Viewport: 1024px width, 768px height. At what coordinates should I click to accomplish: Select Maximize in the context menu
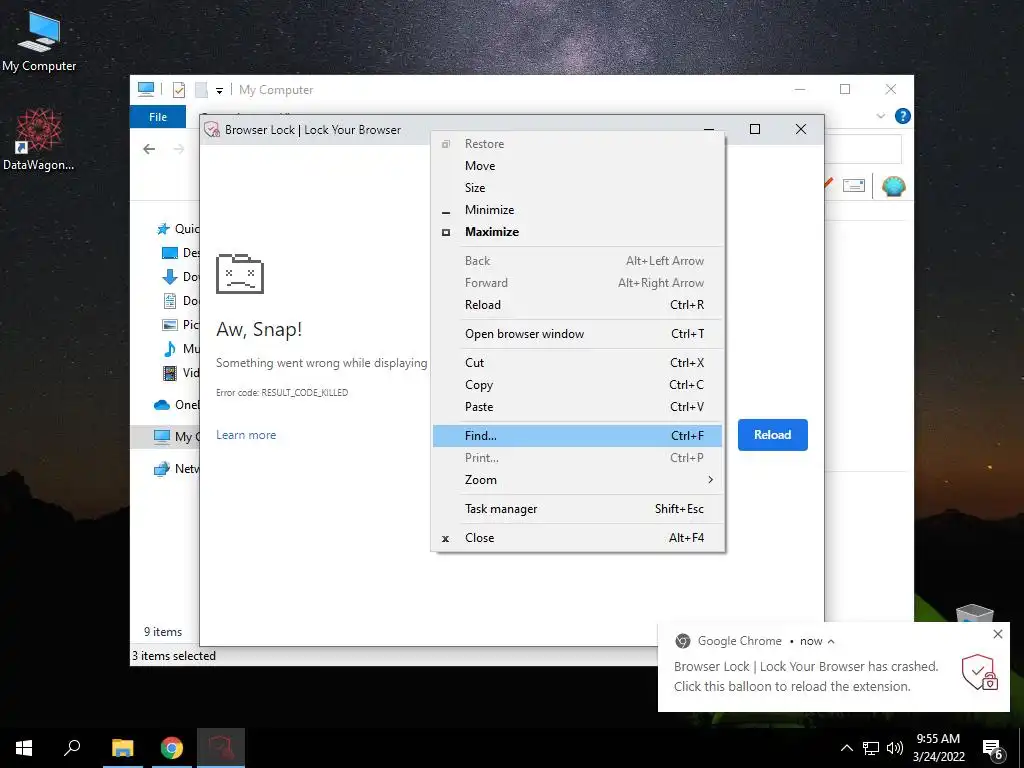click(x=577, y=232)
